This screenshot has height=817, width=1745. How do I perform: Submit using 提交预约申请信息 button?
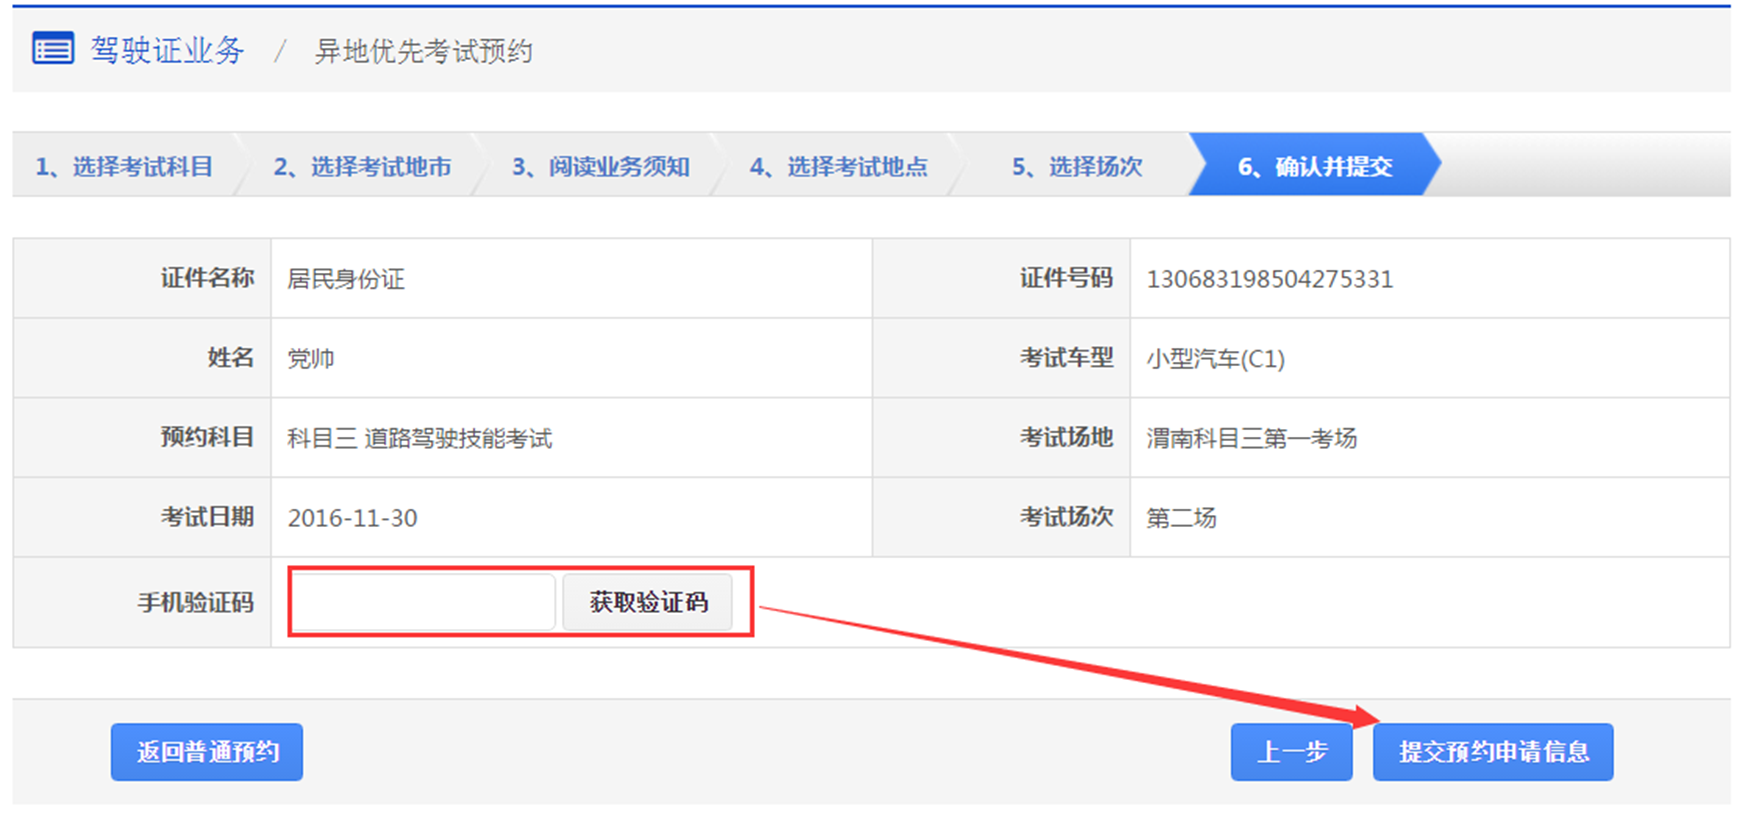(x=1492, y=752)
